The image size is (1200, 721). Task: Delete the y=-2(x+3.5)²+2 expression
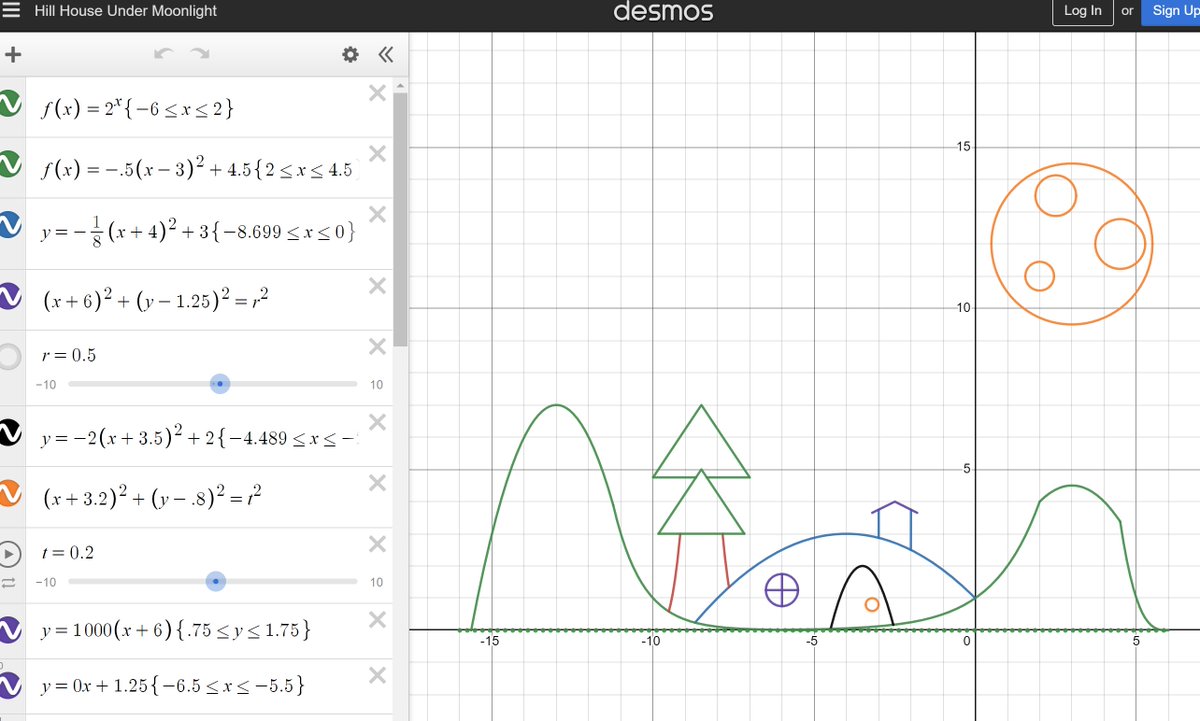377,422
